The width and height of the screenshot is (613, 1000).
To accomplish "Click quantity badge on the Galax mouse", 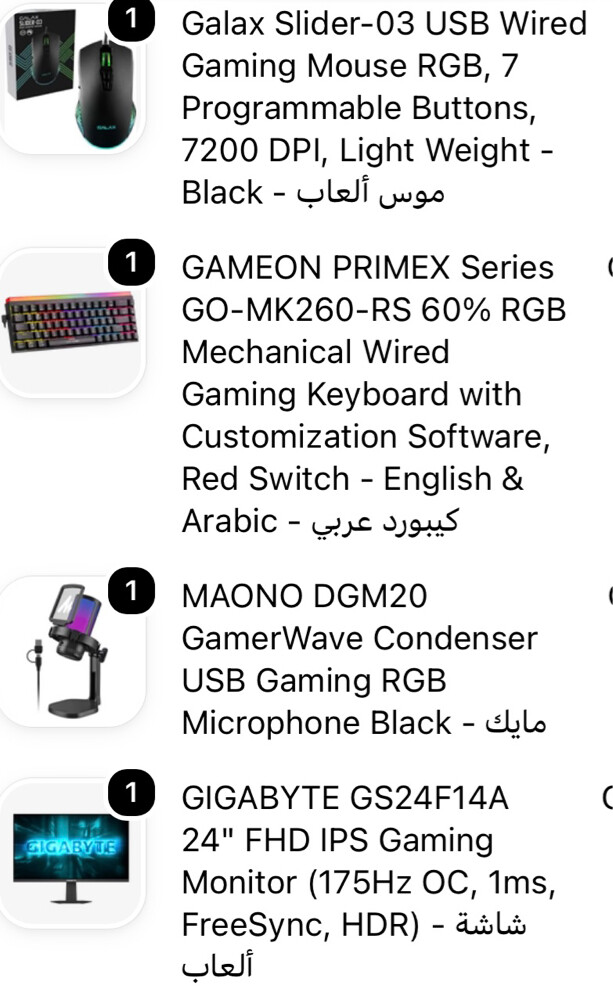I will click(131, 18).
